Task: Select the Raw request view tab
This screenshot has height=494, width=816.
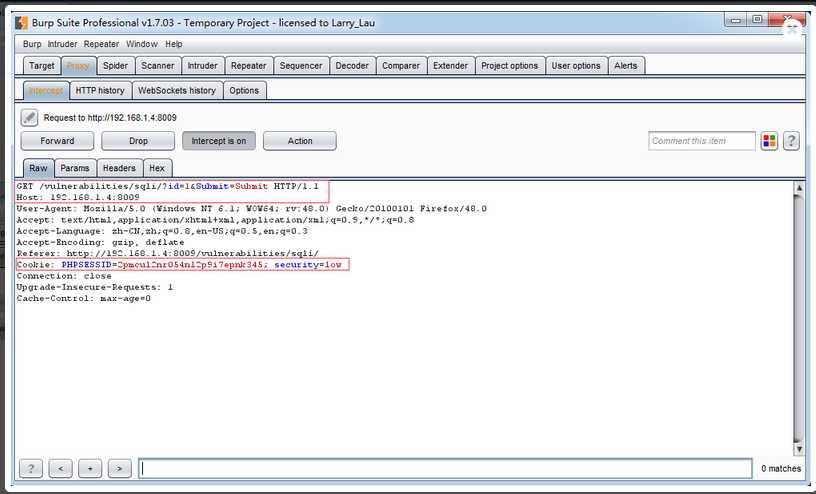Action: click(38, 168)
